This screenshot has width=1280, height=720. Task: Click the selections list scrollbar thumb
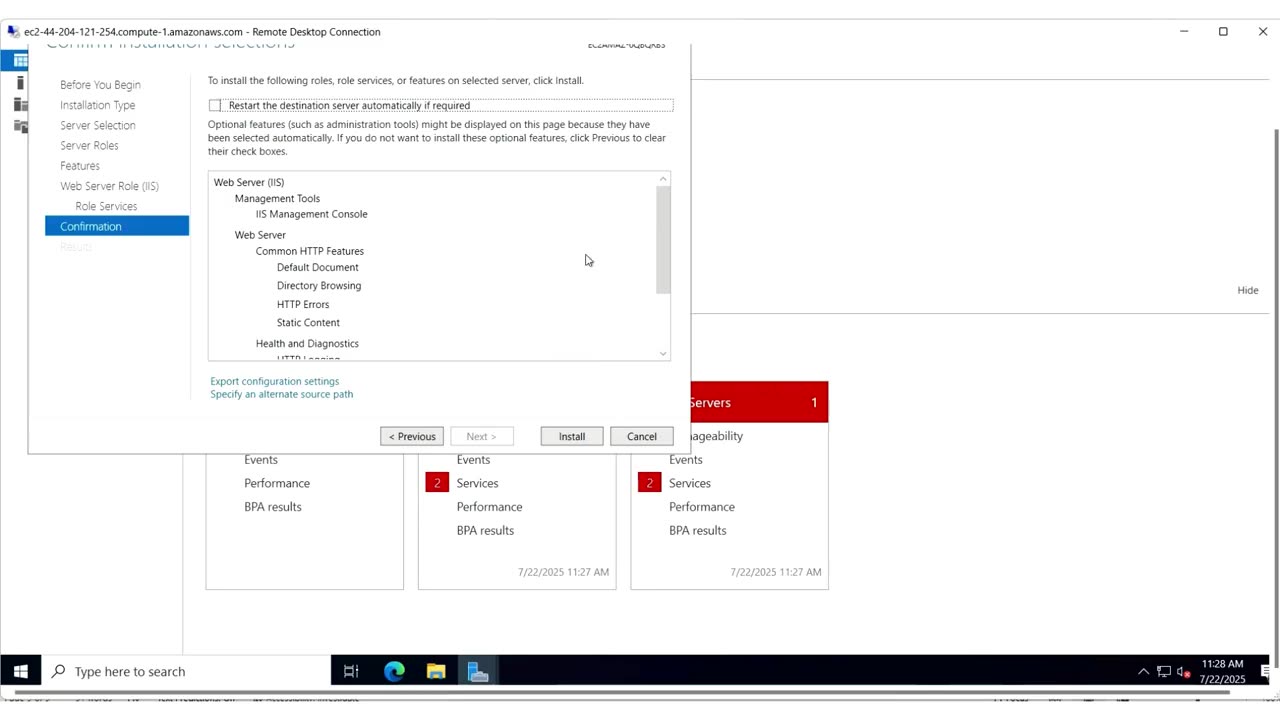click(663, 240)
